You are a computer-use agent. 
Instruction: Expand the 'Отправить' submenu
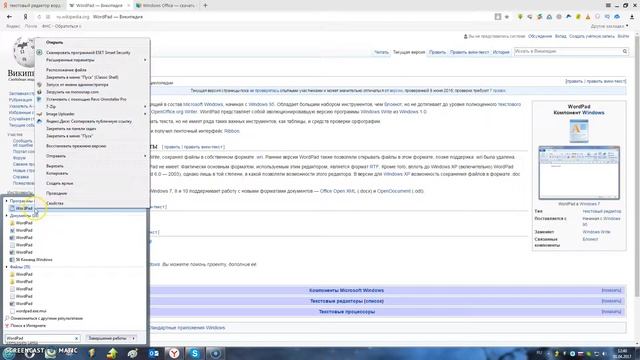tap(145, 156)
